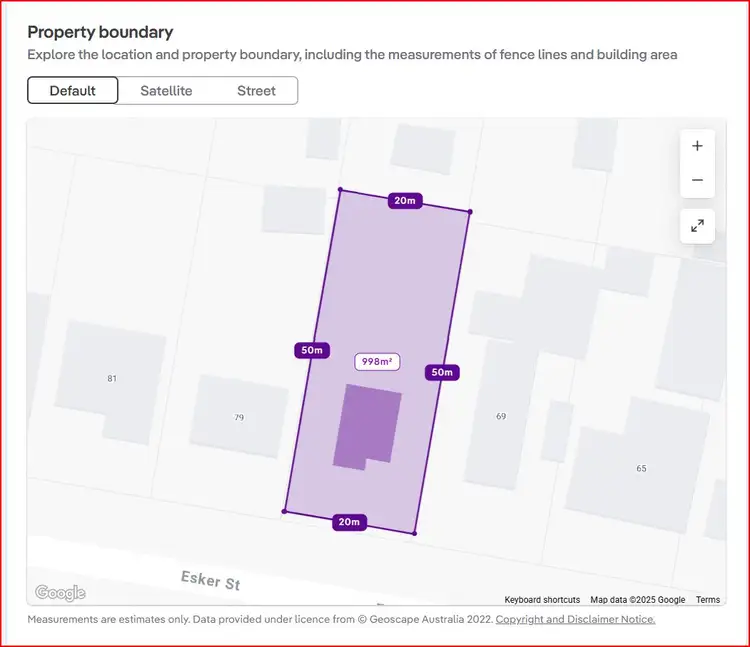
Task: Click the property numbered 69
Action: click(x=500, y=416)
